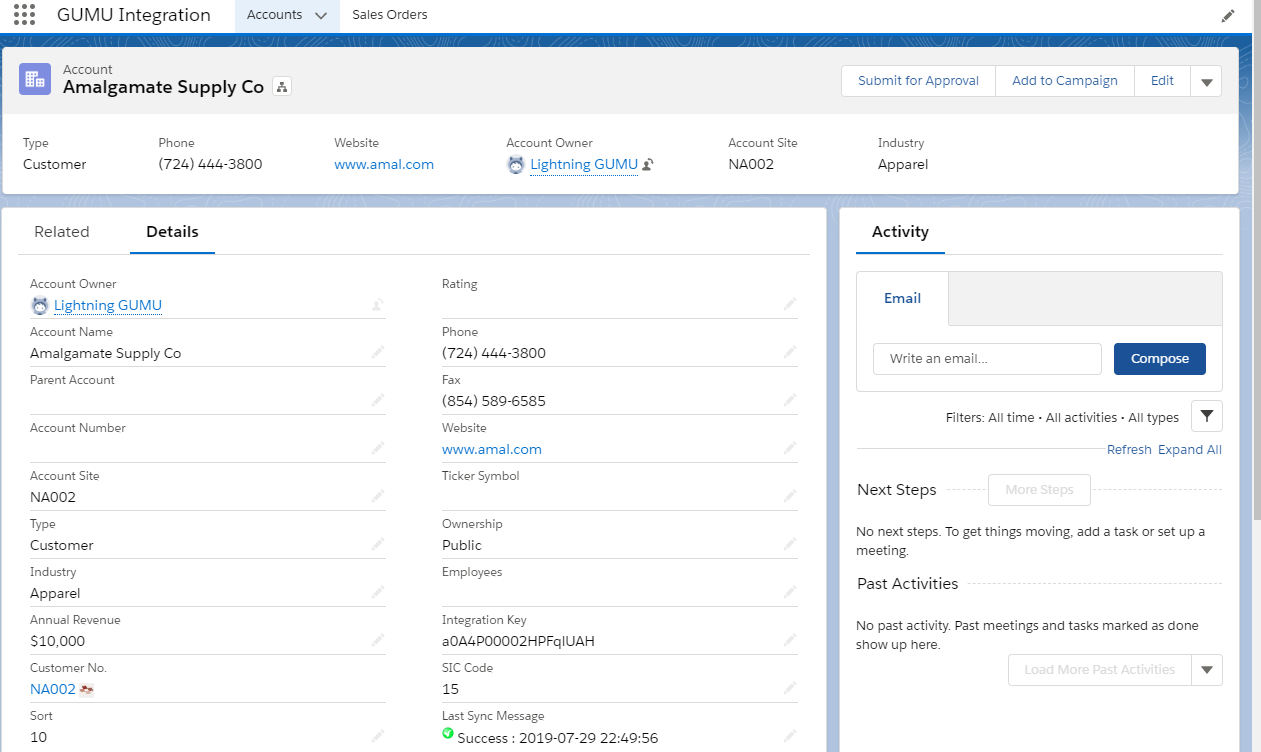Click the Write an email input field
The width and height of the screenshot is (1261, 752).
(986, 359)
